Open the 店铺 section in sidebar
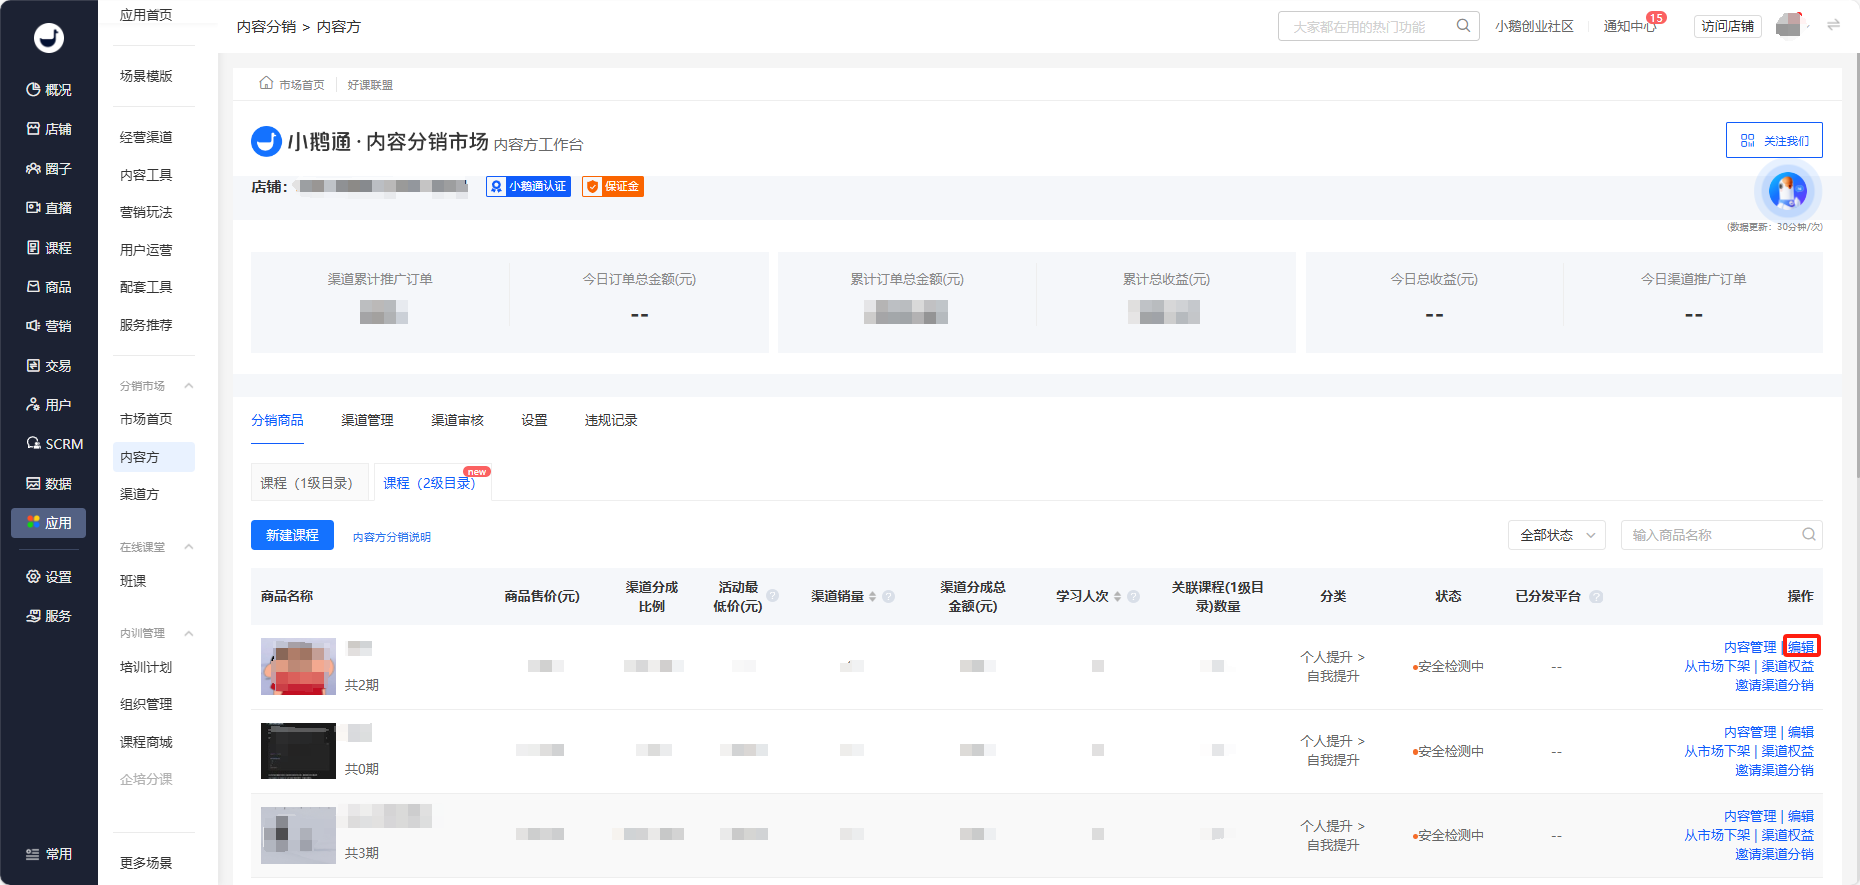1860x885 pixels. [x=48, y=129]
